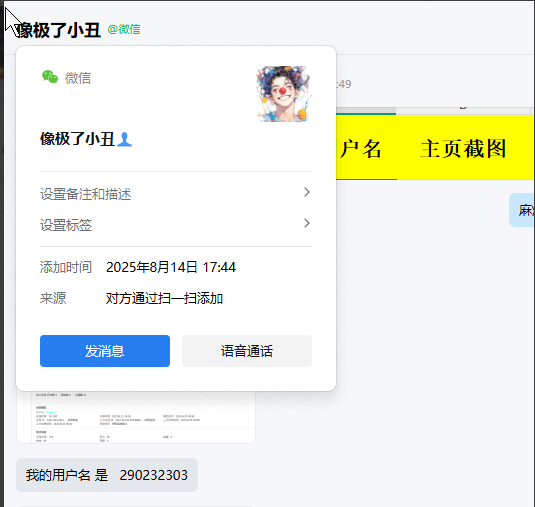Click the green WeChat logo icon
The image size is (535, 507).
pos(50,77)
